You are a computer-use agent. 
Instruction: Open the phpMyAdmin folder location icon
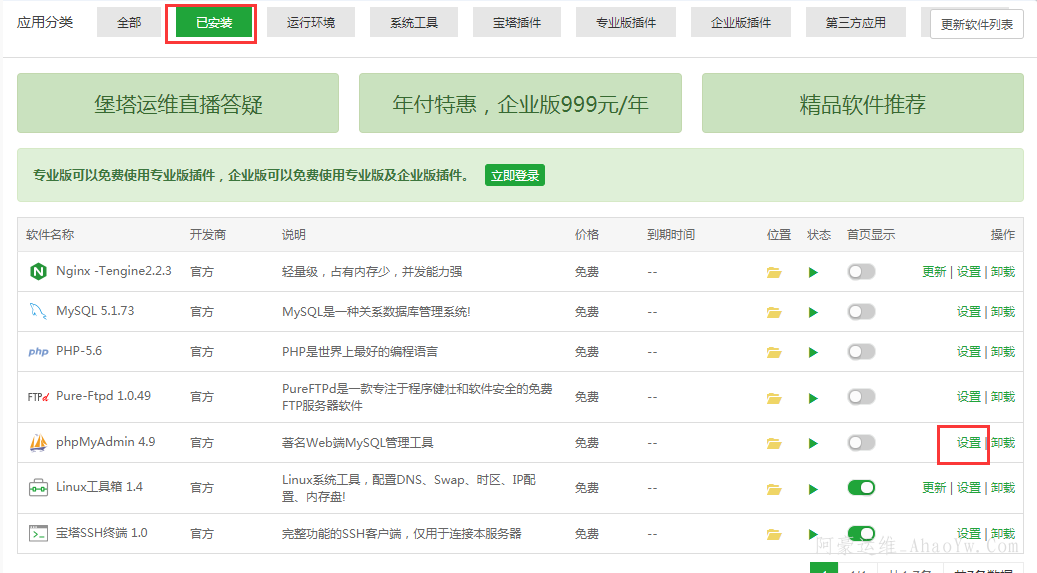pyautogui.click(x=774, y=443)
